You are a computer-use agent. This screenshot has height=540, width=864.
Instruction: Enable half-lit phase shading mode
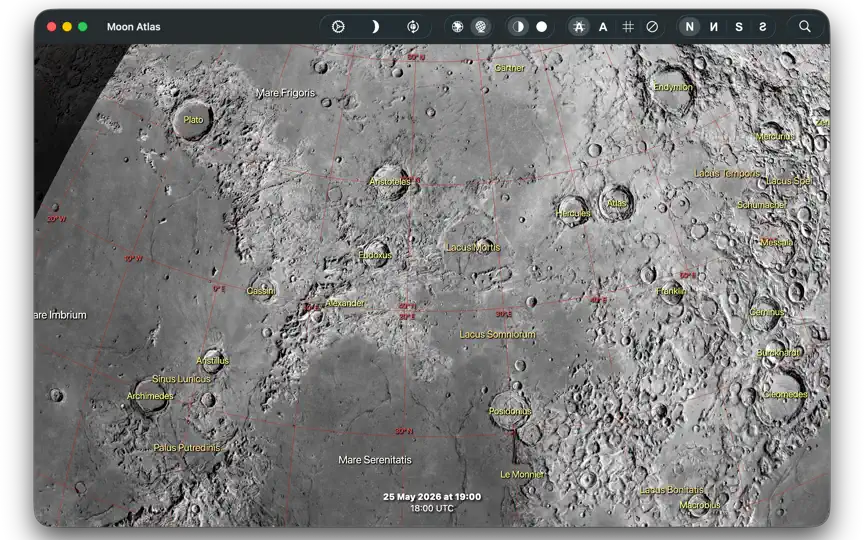coord(519,26)
